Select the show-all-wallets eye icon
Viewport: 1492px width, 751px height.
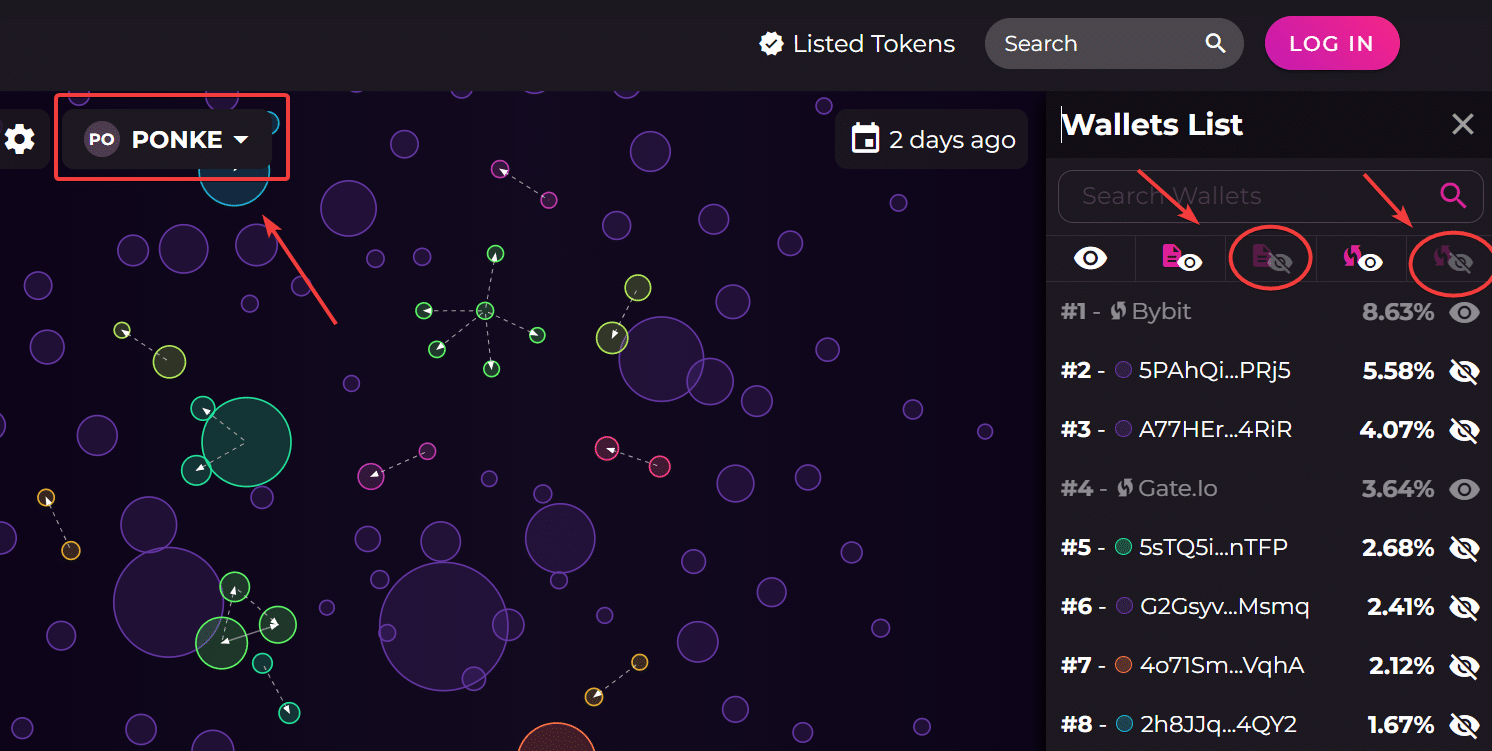click(1090, 258)
